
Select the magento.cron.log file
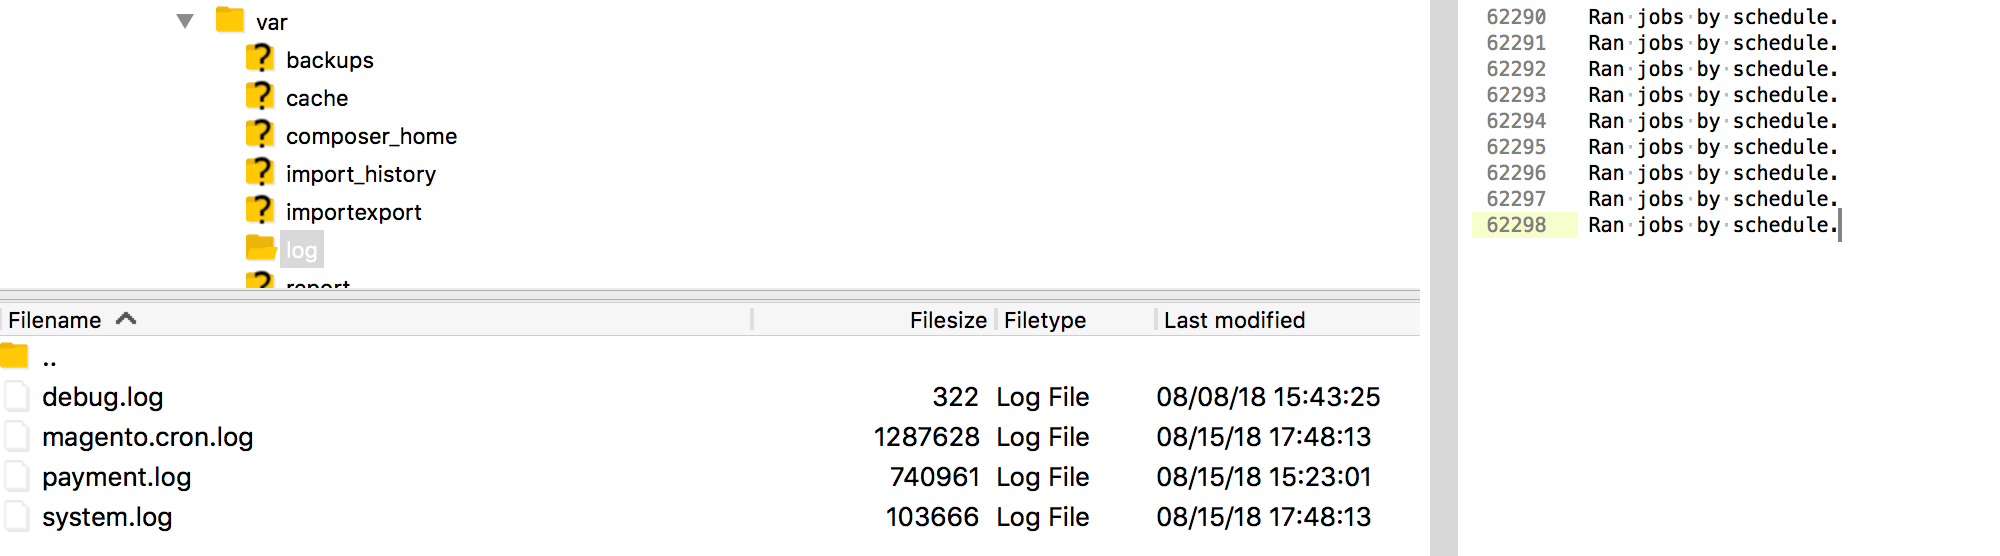148,437
